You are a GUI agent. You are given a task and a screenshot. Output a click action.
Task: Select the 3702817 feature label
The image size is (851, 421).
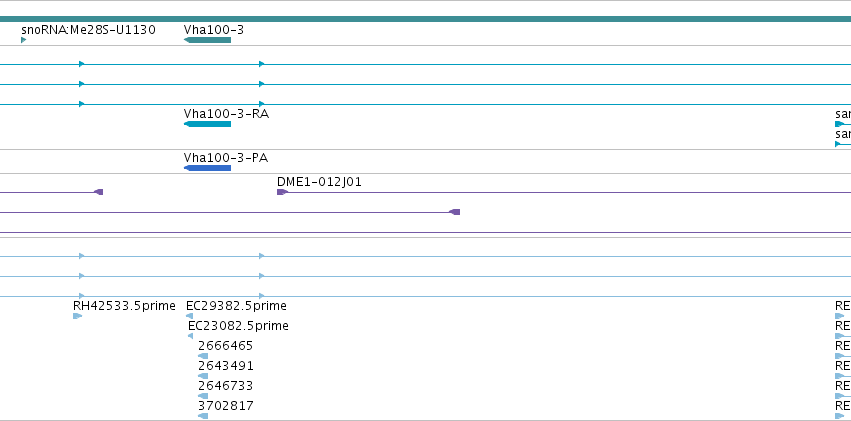point(226,406)
